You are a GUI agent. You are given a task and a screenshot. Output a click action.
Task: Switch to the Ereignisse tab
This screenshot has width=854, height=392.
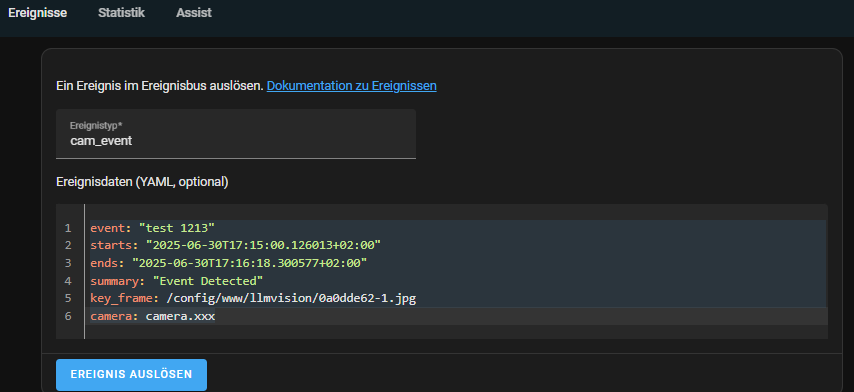(x=38, y=13)
